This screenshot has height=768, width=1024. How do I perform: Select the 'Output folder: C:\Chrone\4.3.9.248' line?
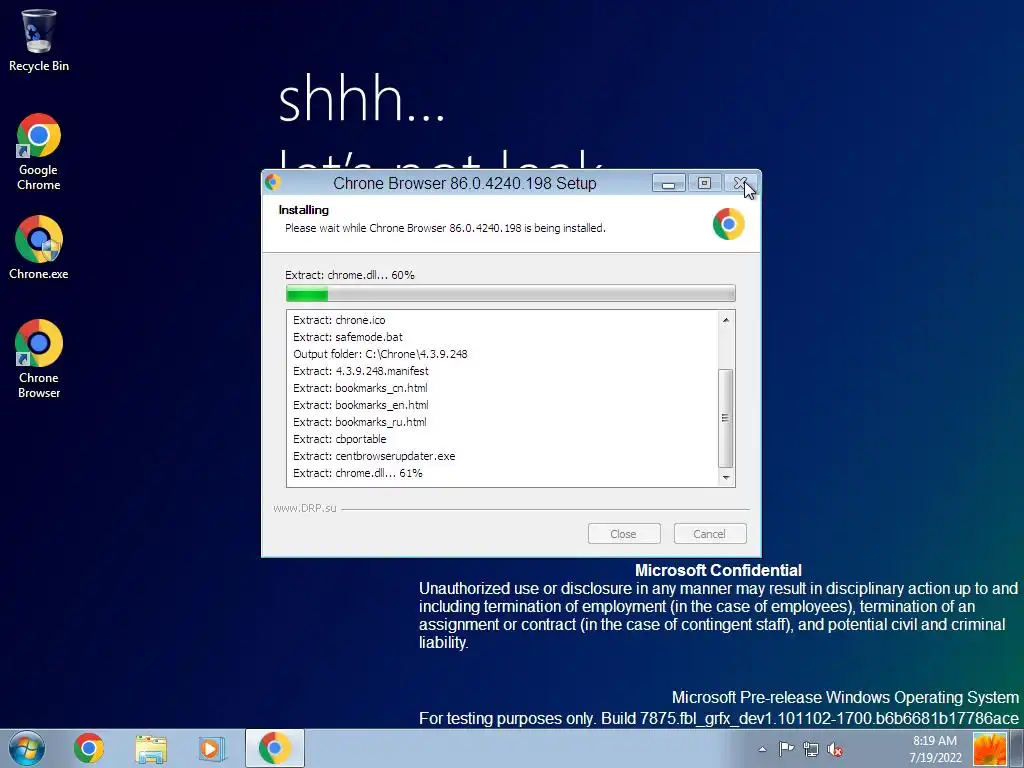pos(380,354)
